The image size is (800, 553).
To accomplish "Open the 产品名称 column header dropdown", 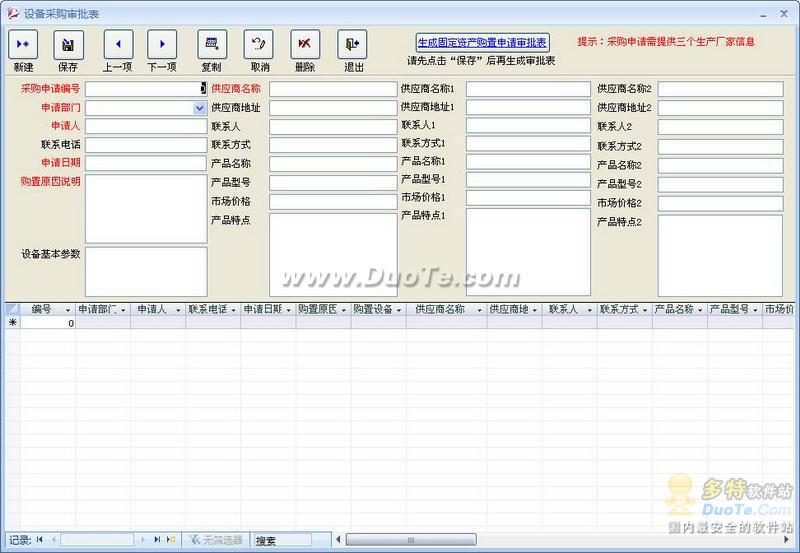I will (x=699, y=310).
